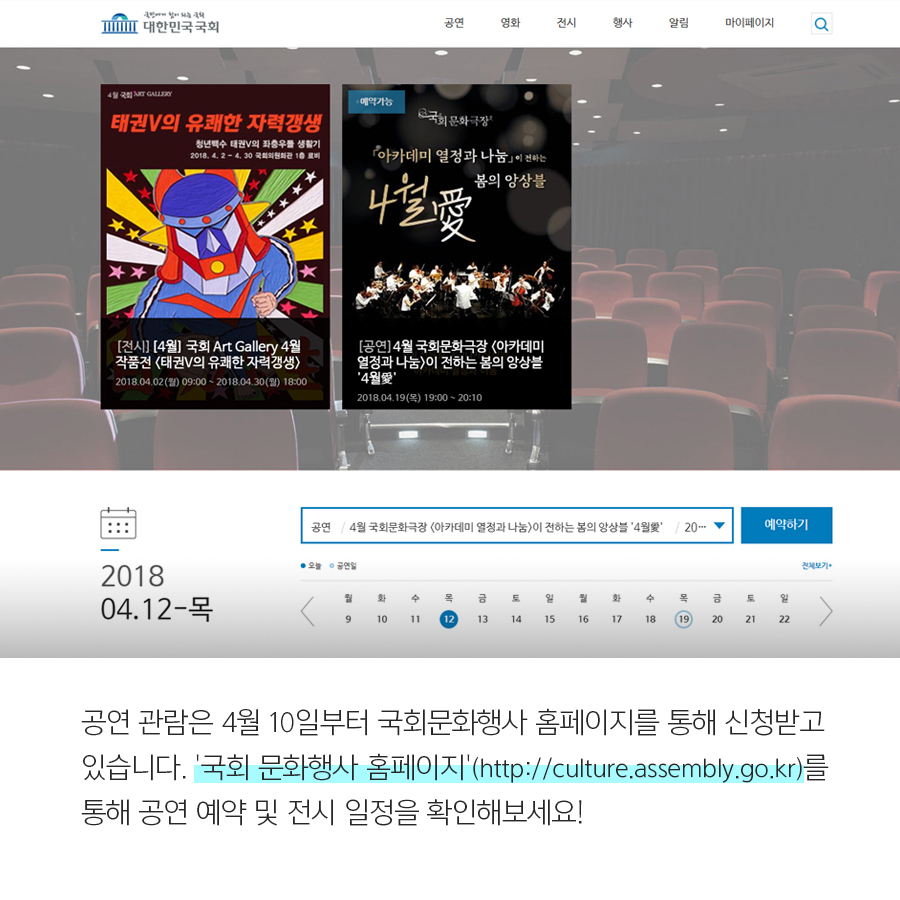900x900 pixels.
Task: Select date 9 (월) in calendar
Action: point(348,619)
